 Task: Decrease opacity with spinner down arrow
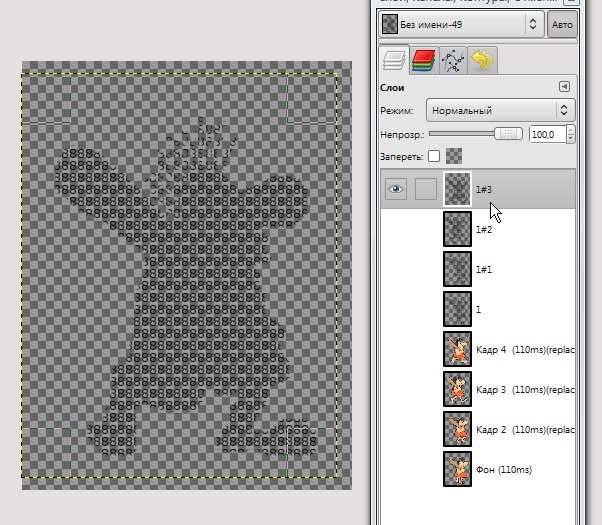tap(571, 139)
